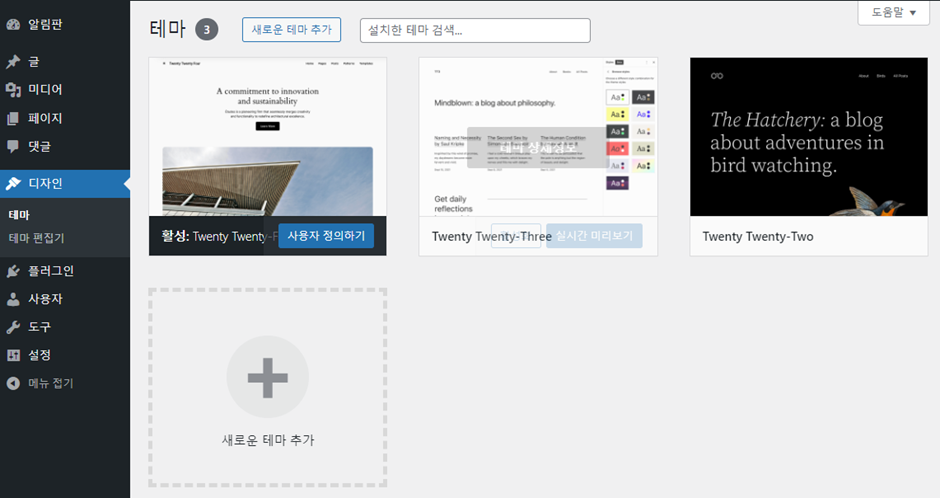Select the 테마 submenu item
This screenshot has width=940, height=498.
[19, 215]
